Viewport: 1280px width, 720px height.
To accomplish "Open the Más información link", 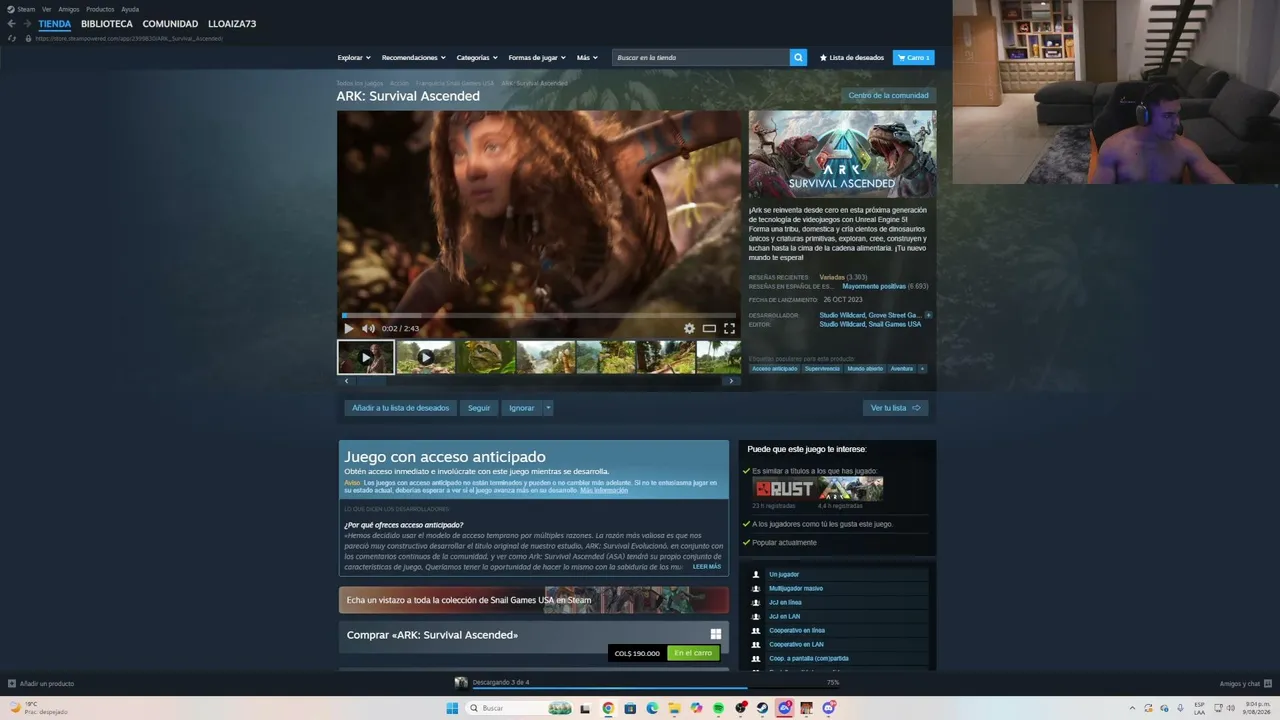I will click(604, 490).
